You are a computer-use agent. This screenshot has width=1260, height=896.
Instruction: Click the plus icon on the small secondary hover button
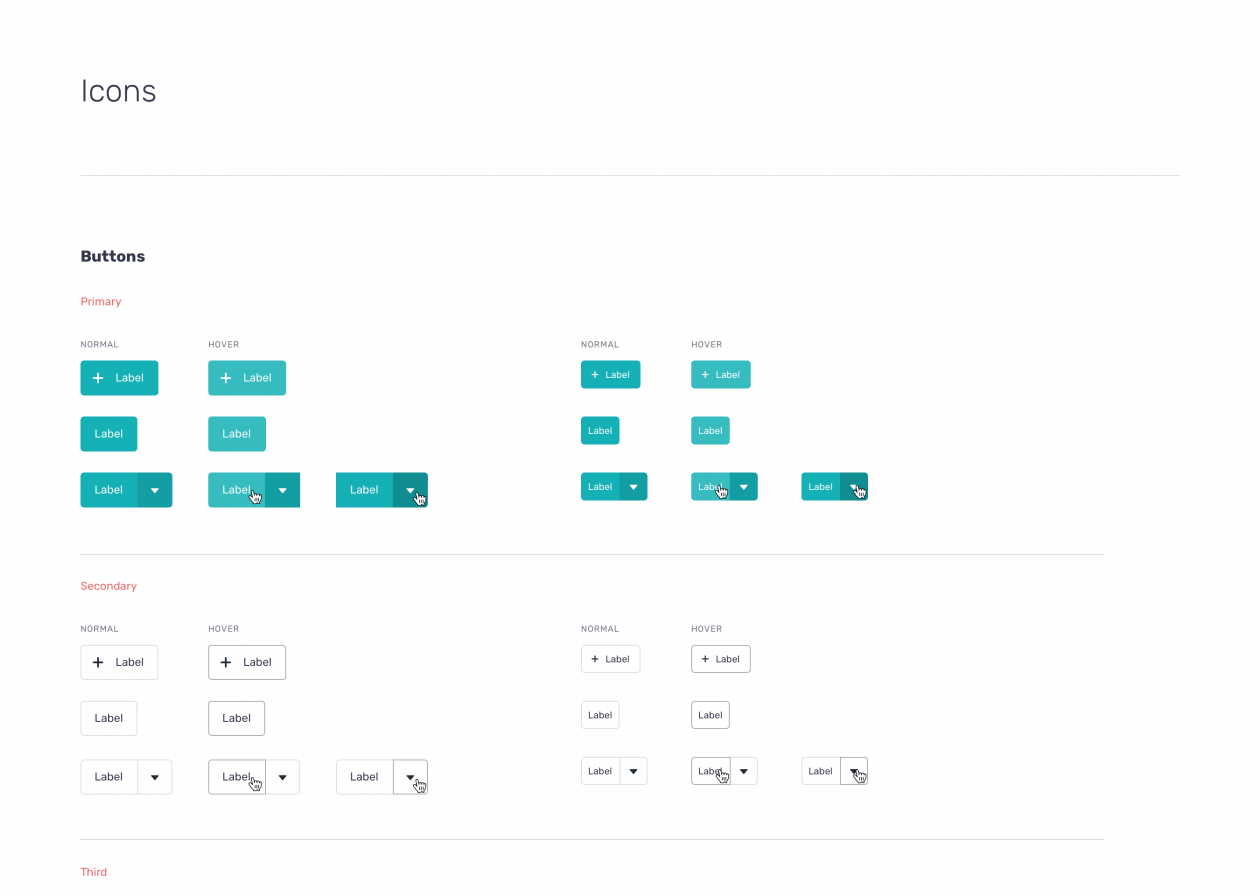(703, 659)
